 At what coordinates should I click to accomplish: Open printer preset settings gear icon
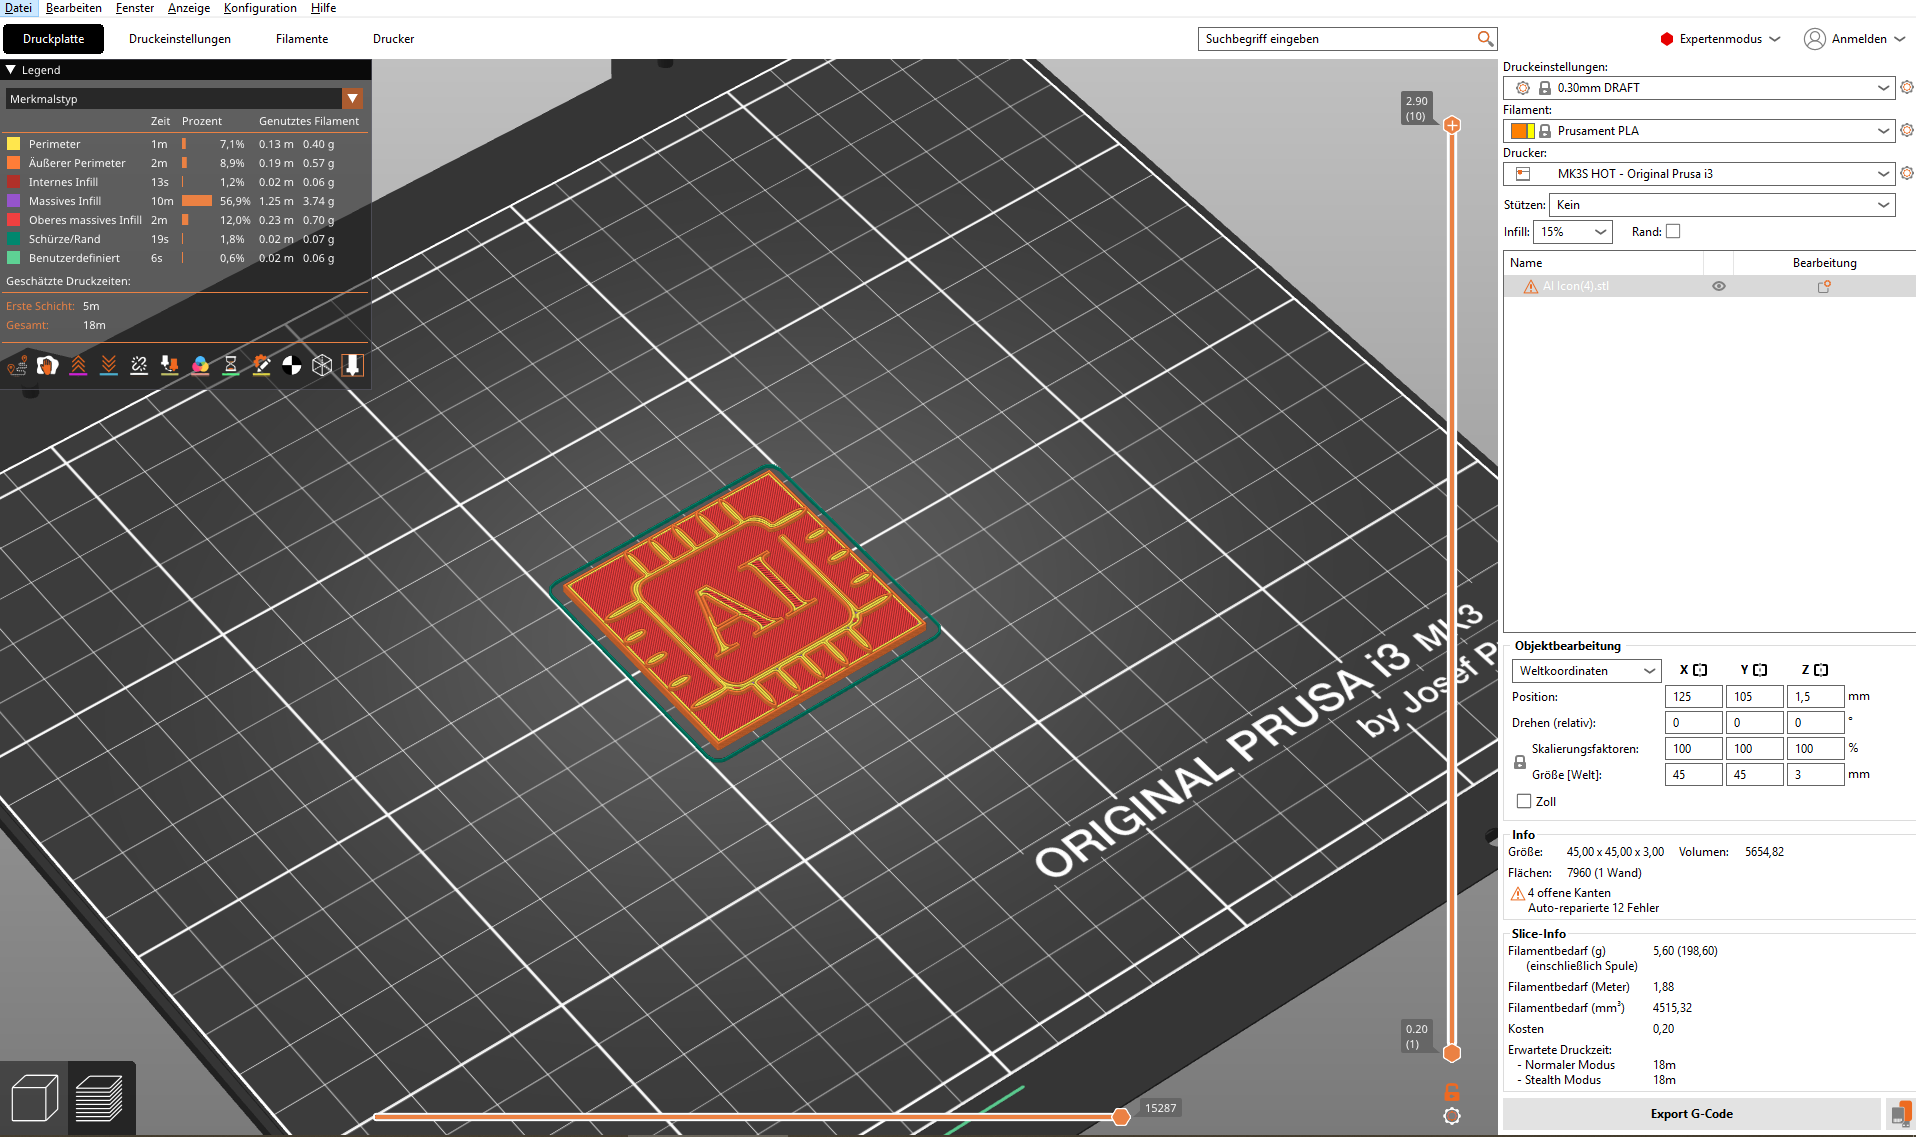click(x=1906, y=174)
